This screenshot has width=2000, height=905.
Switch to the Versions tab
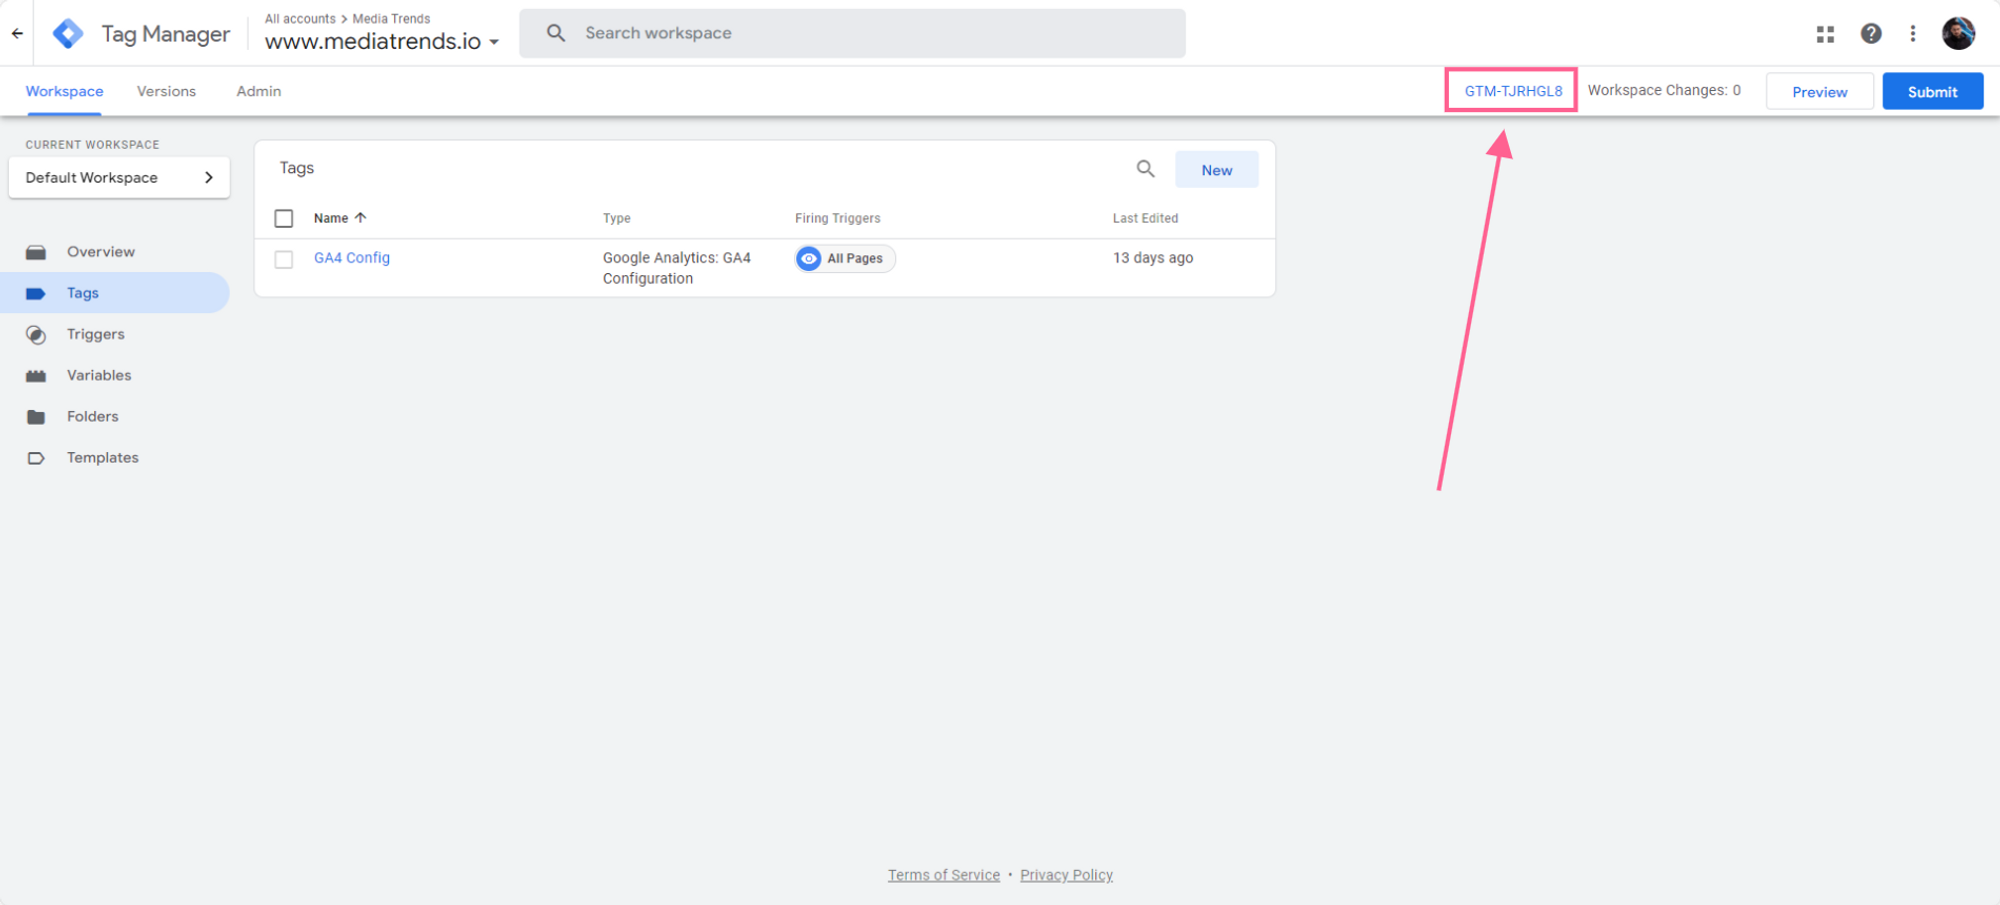point(166,91)
